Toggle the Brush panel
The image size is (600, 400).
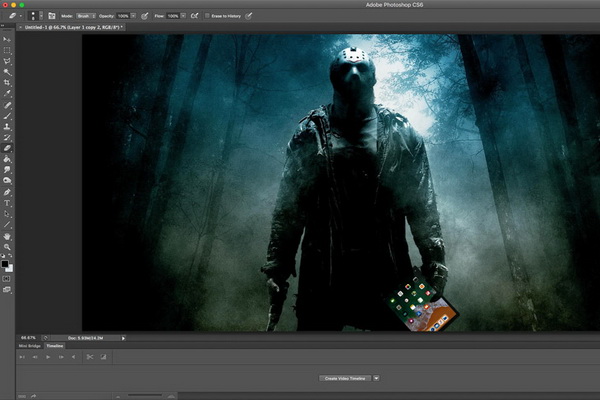[52, 16]
